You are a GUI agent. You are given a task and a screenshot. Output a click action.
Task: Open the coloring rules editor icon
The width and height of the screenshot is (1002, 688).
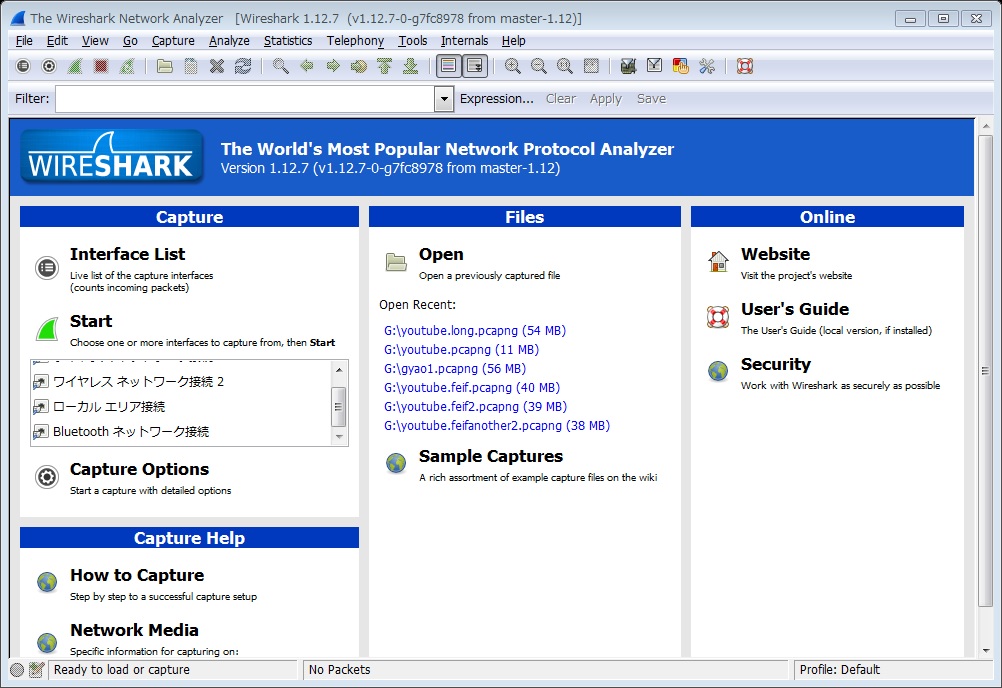pos(681,66)
